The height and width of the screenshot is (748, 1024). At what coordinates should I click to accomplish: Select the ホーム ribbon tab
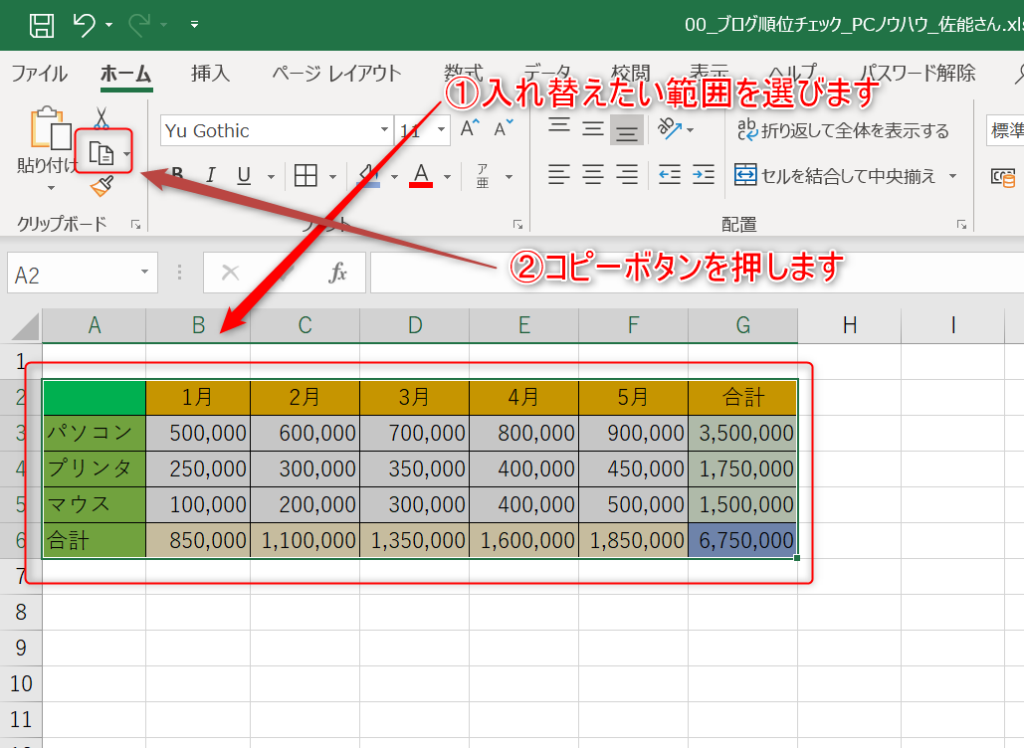(x=126, y=73)
